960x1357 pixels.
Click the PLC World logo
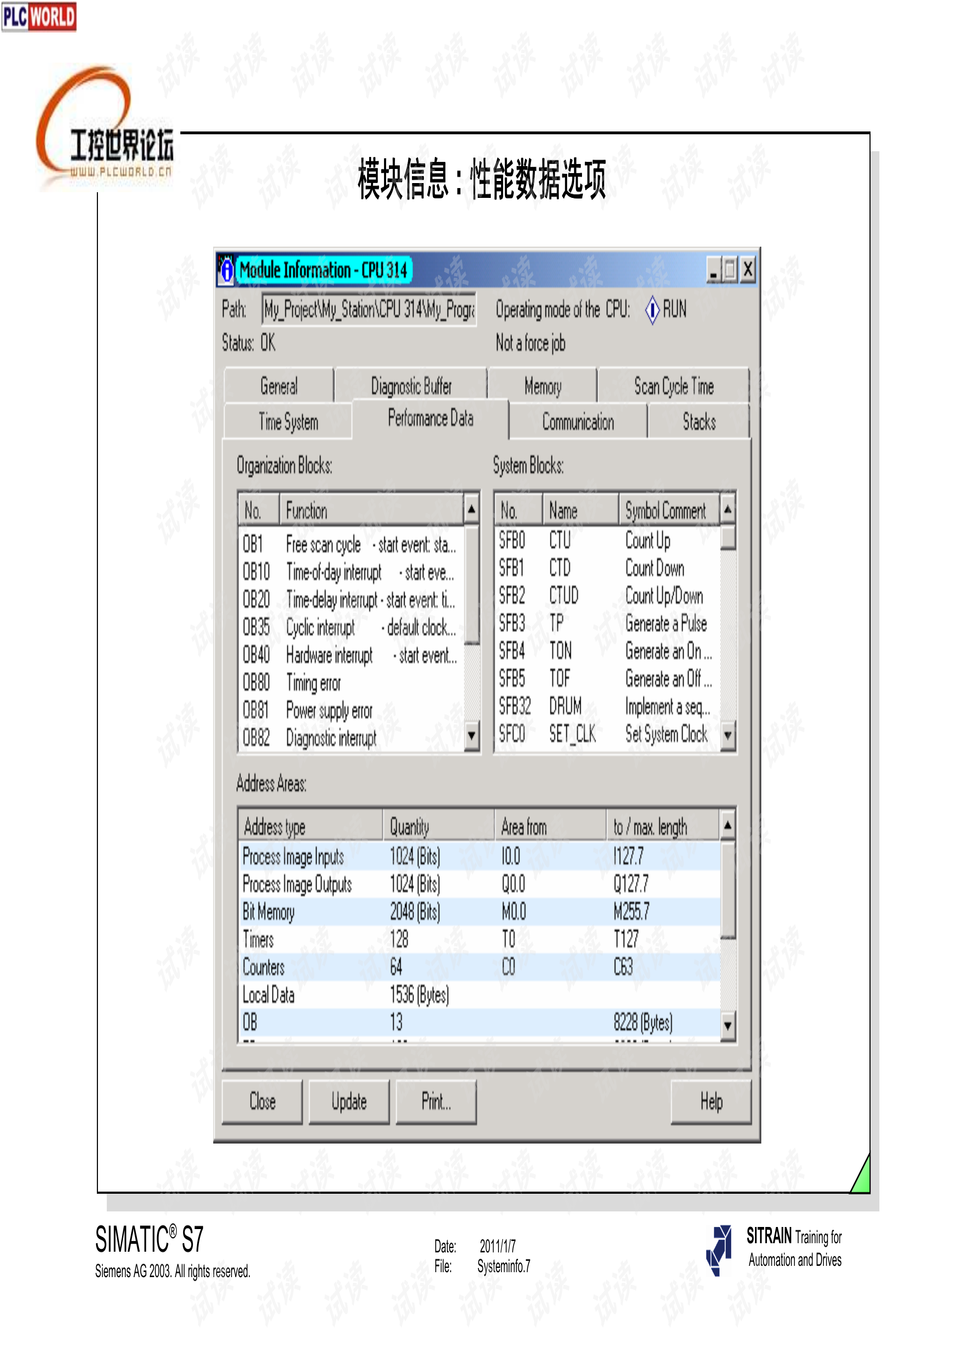[x=39, y=16]
